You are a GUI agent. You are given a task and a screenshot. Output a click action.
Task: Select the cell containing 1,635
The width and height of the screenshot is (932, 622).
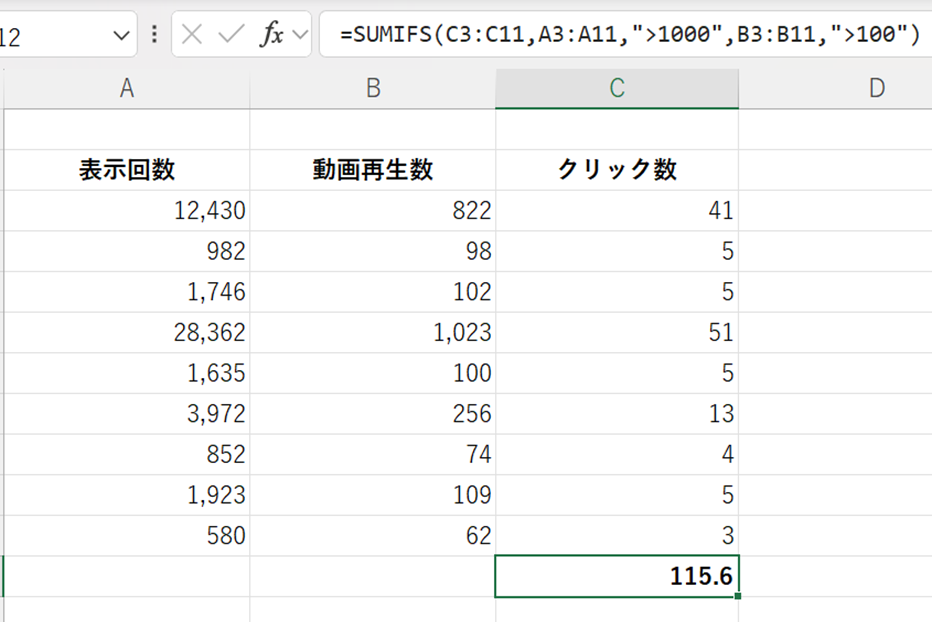tap(127, 373)
